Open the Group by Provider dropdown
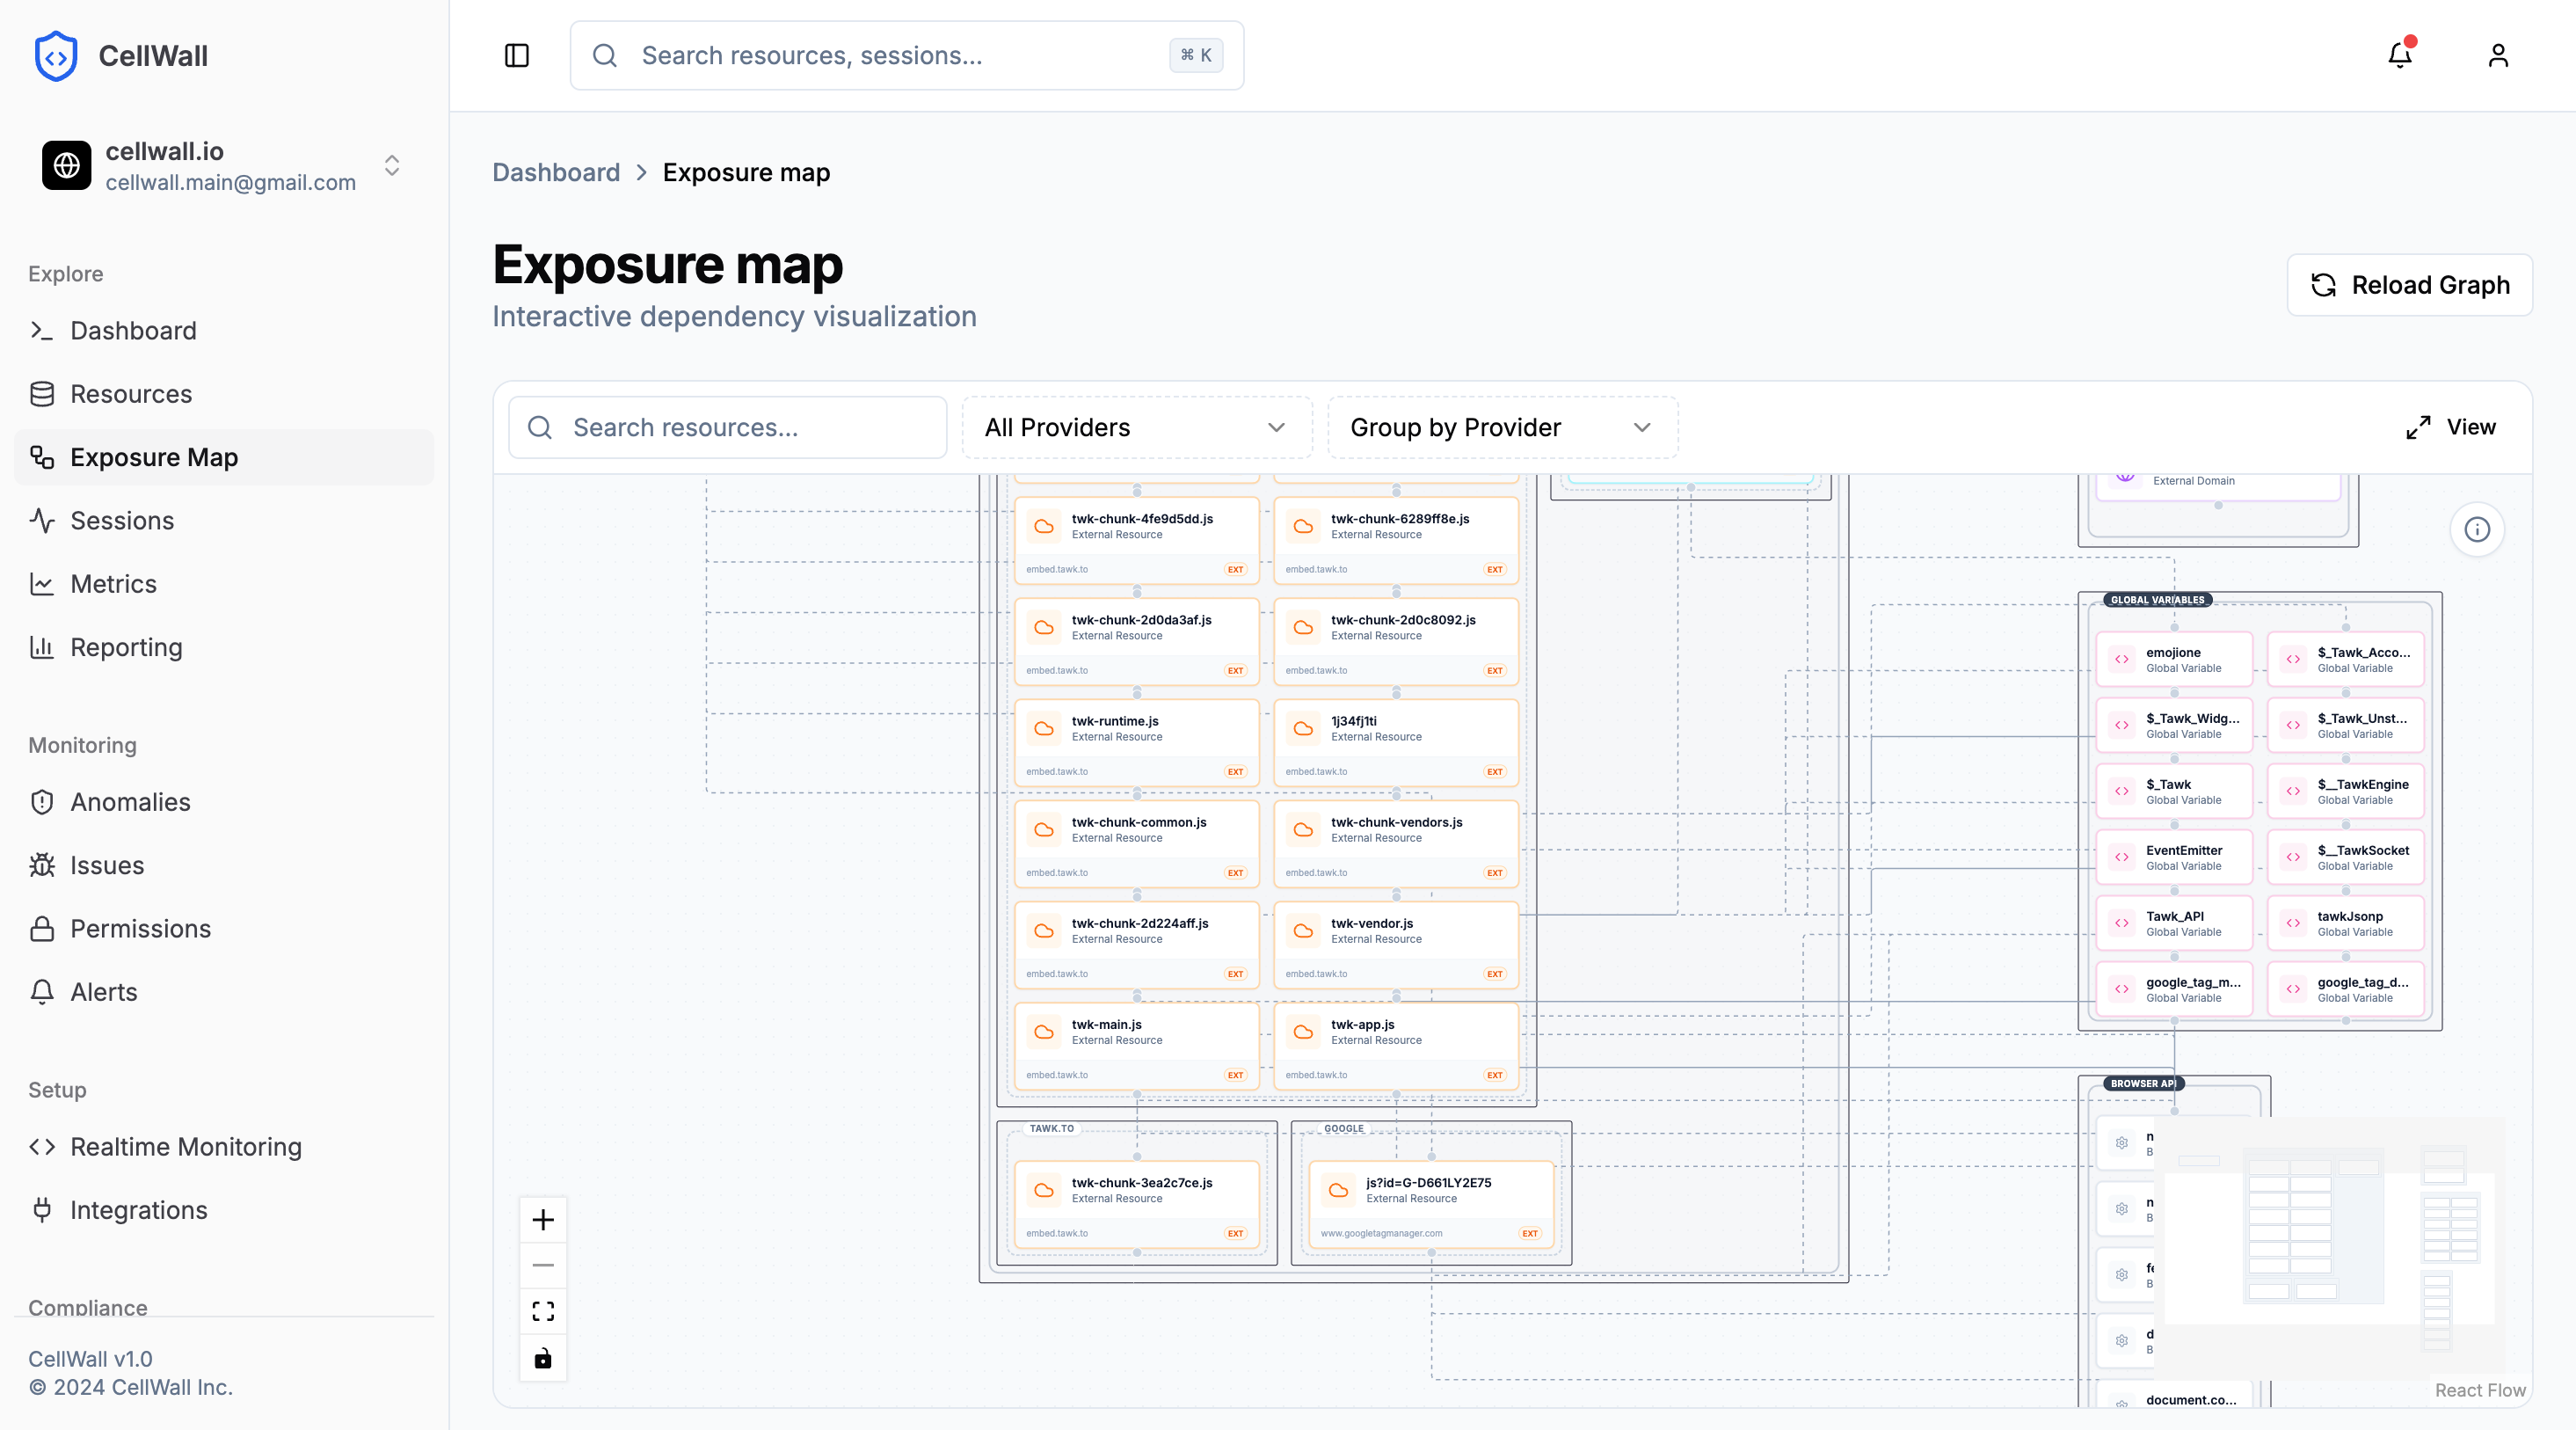The image size is (2576, 1430). [x=1500, y=427]
